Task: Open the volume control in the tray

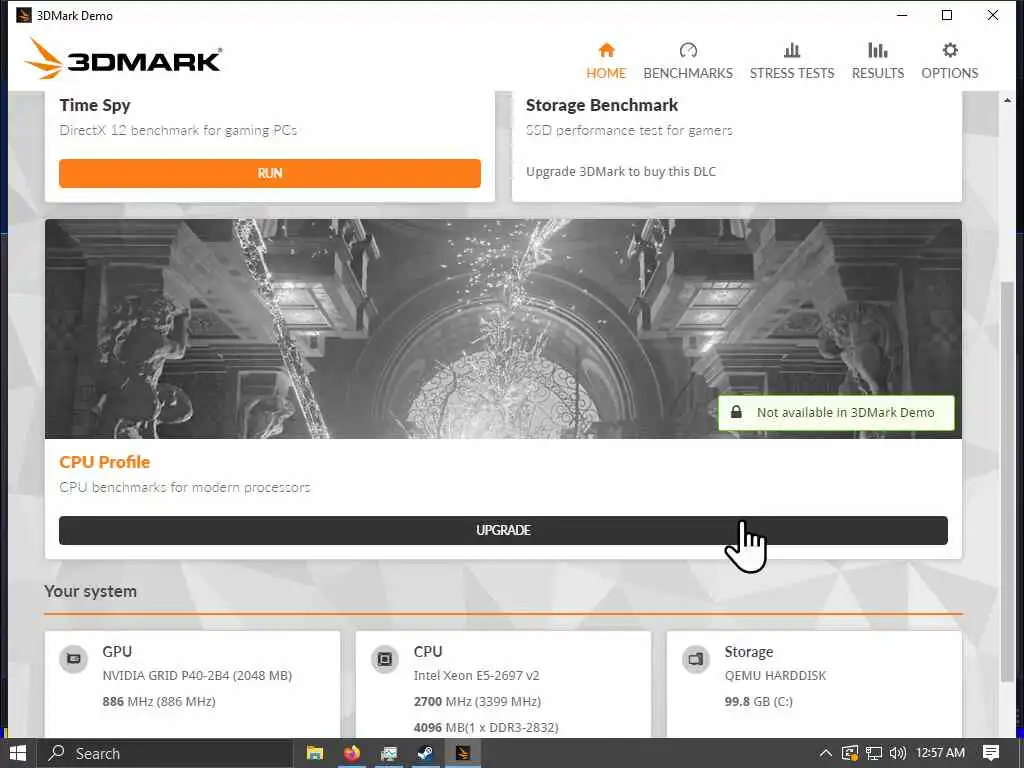Action: pos(897,753)
